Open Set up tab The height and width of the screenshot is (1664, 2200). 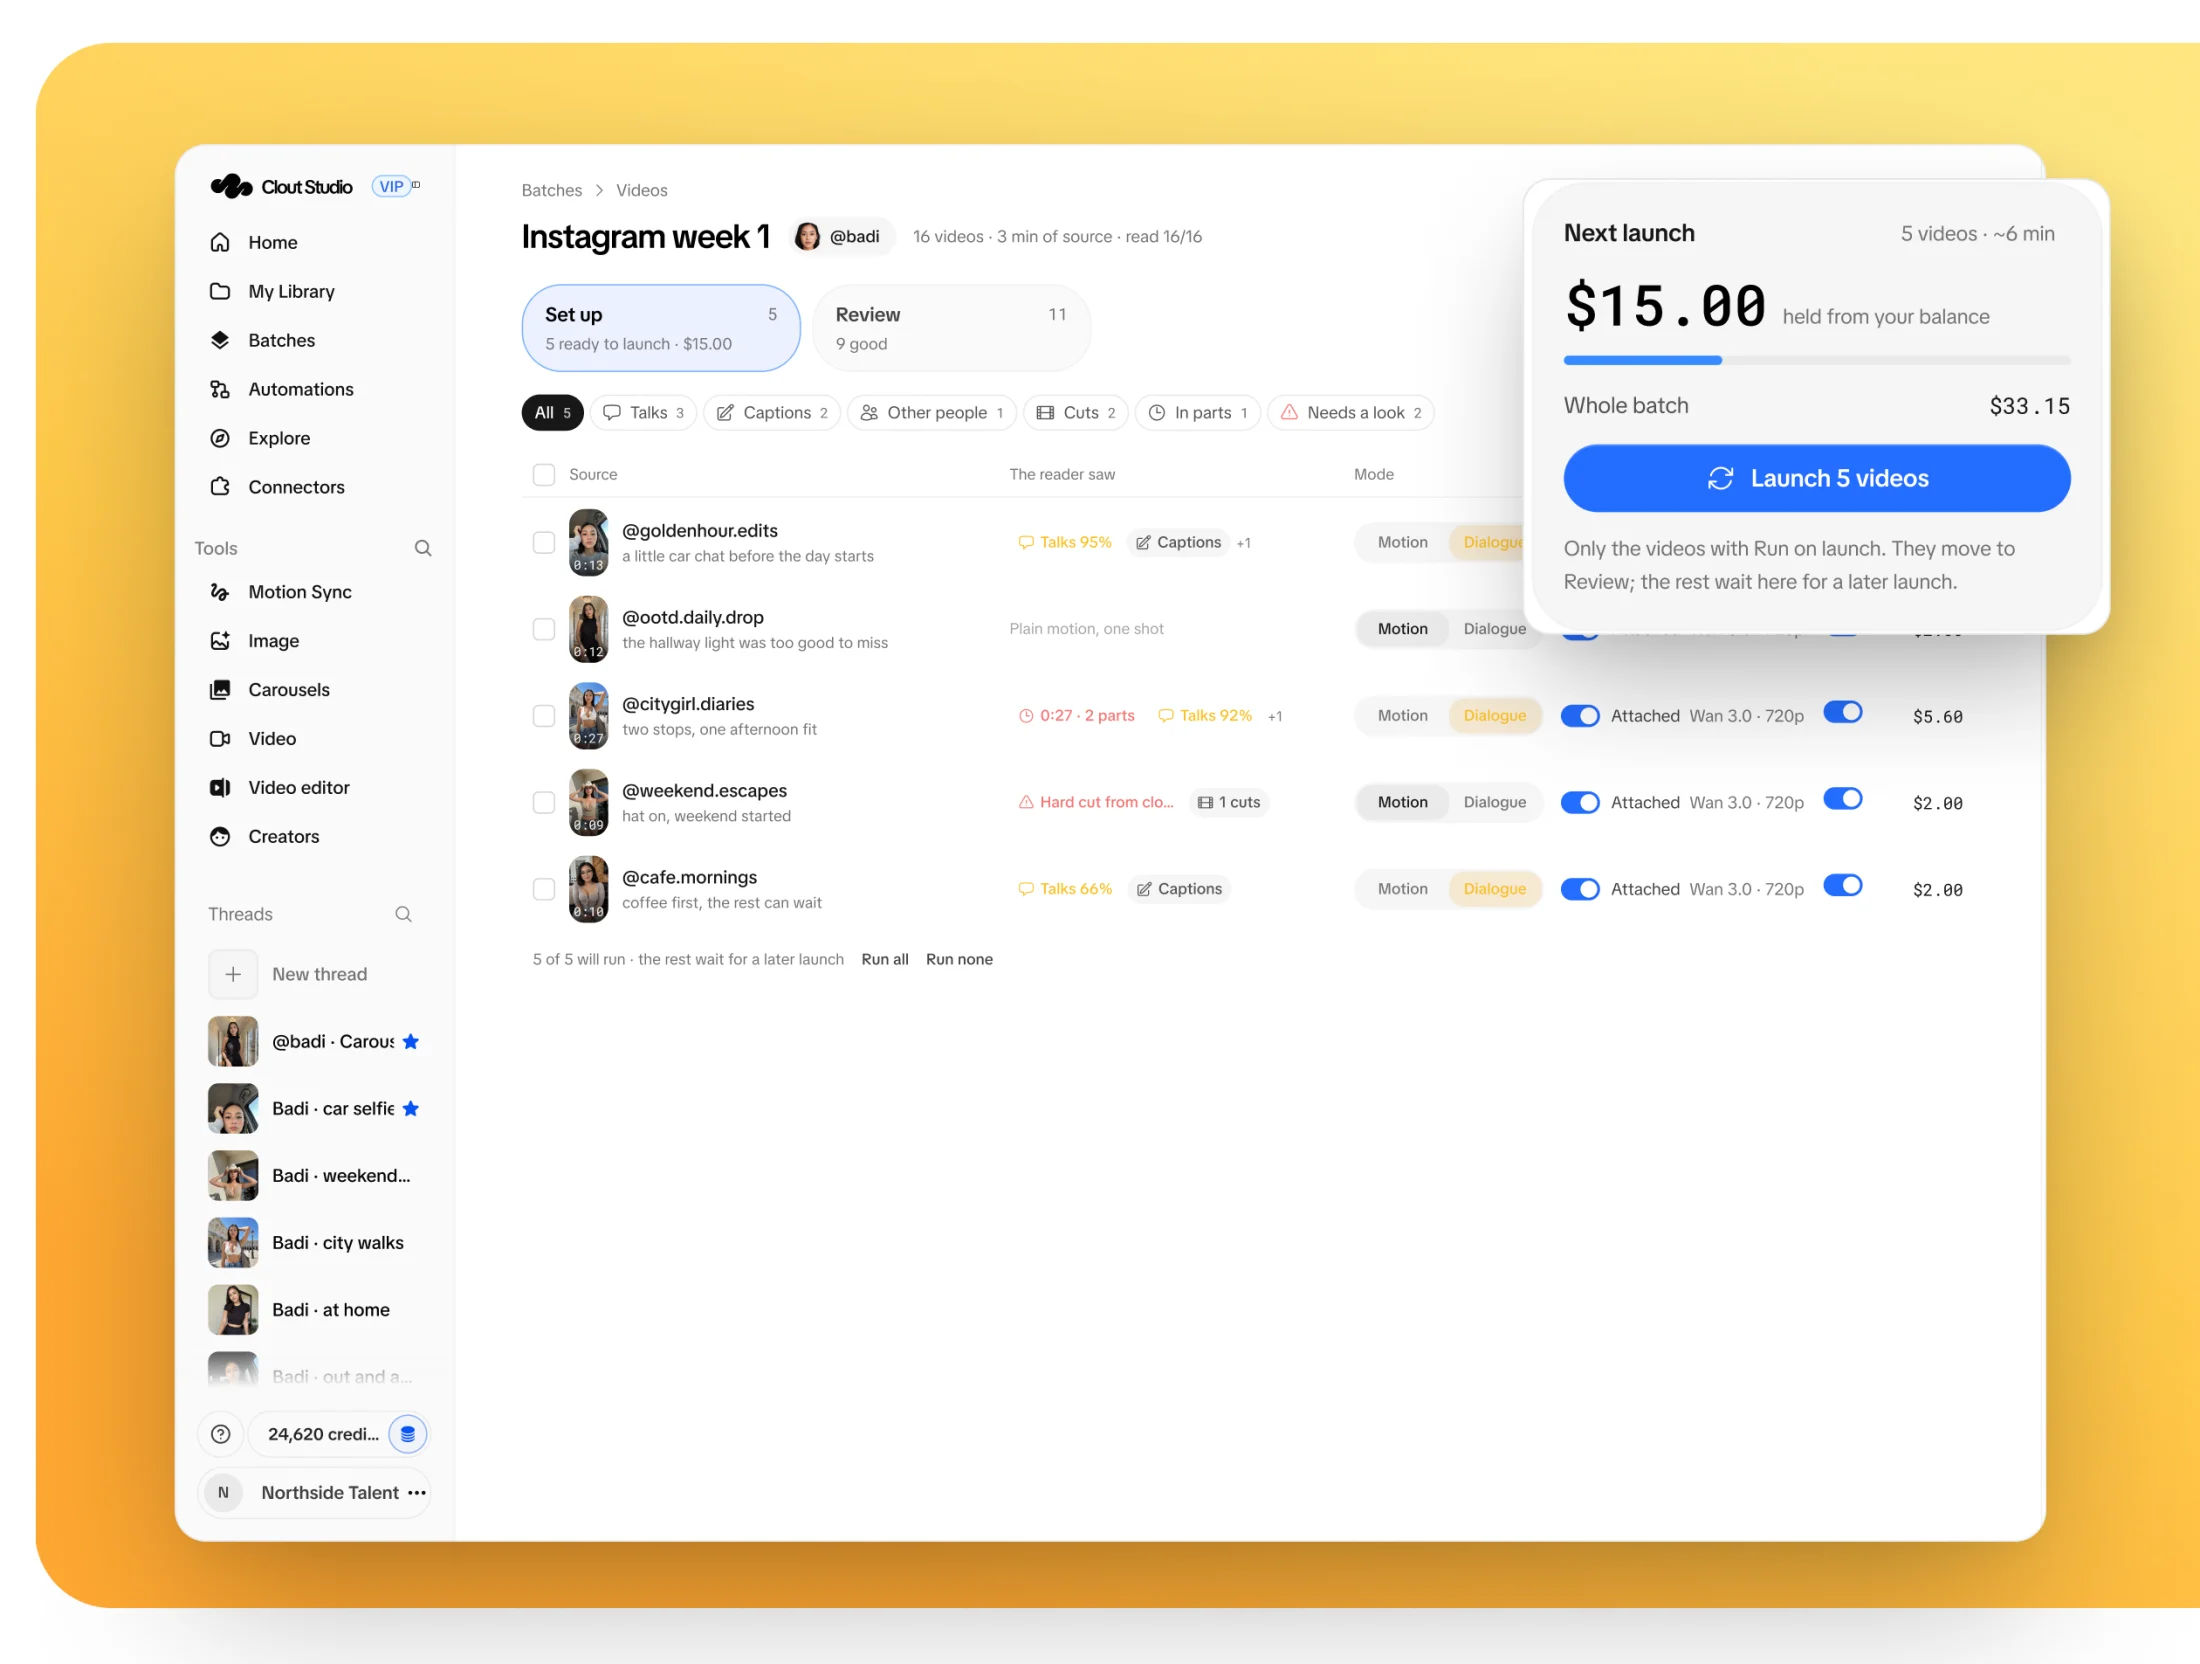point(661,328)
